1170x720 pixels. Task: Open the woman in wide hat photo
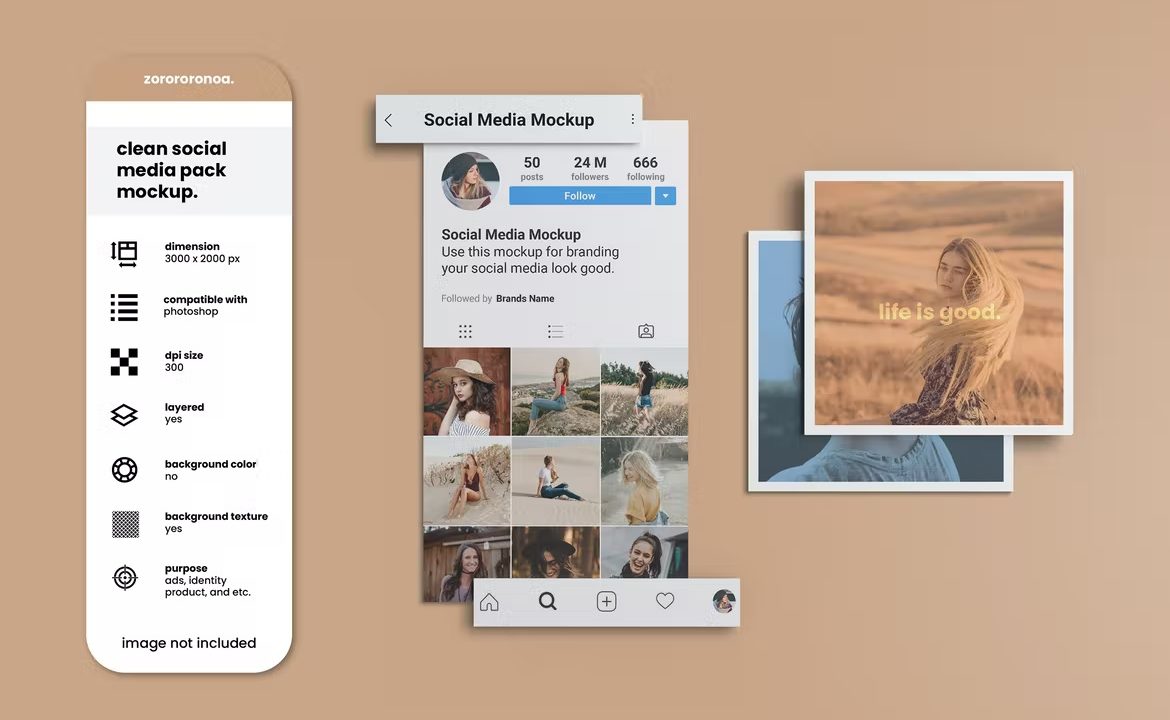point(466,391)
